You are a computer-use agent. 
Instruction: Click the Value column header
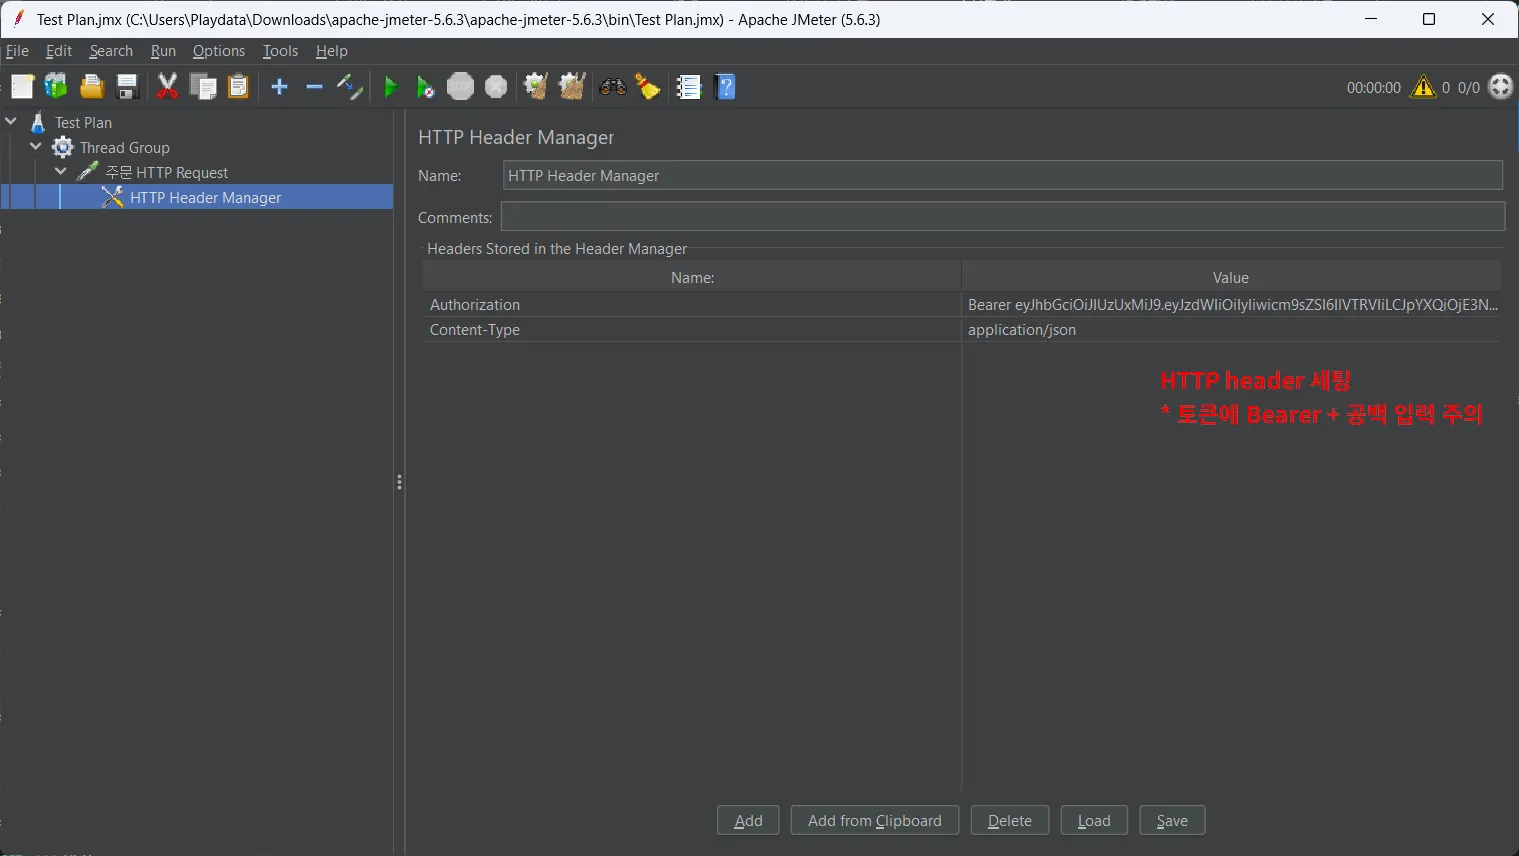[1231, 277]
